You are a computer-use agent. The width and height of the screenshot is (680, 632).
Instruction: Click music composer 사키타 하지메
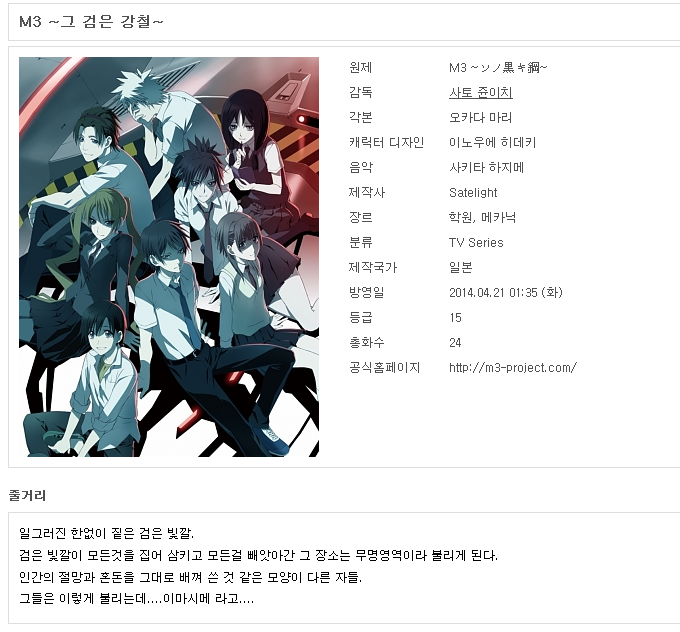point(486,167)
